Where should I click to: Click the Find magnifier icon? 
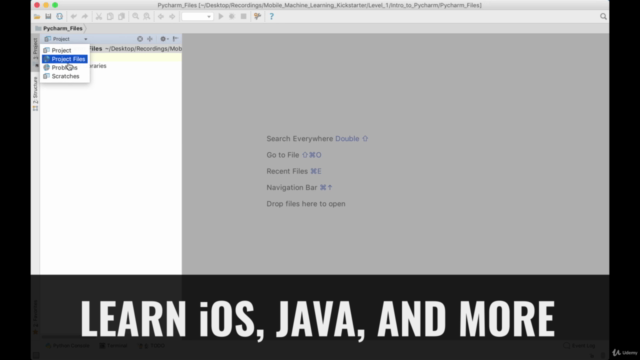coord(136,16)
